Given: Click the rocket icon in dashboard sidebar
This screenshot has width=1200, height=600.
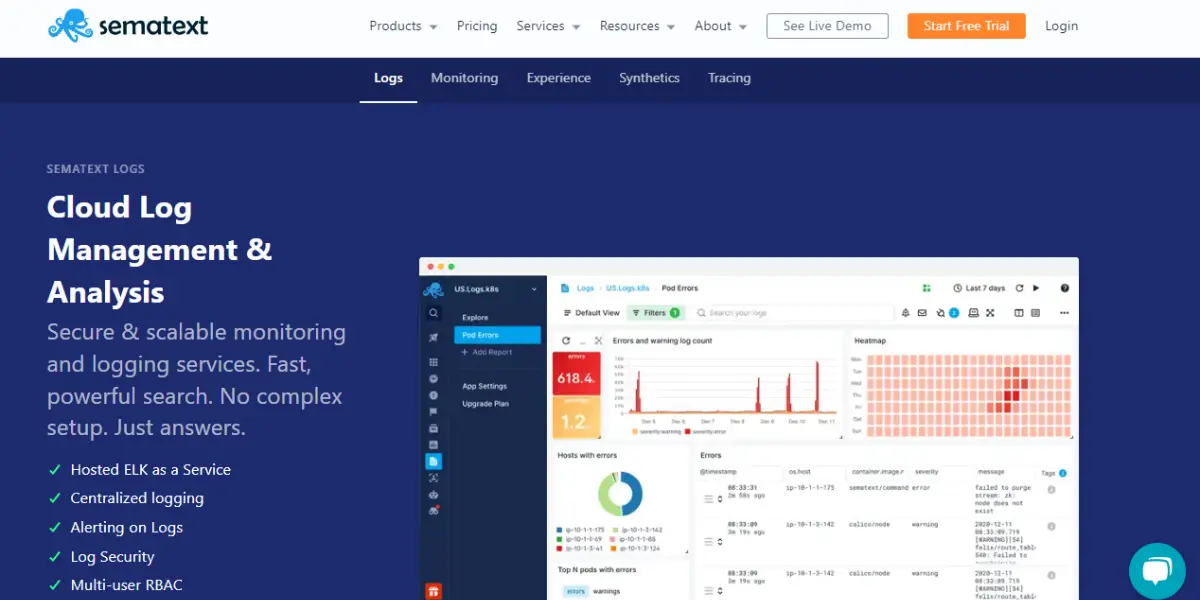Looking at the screenshot, I should (434, 337).
